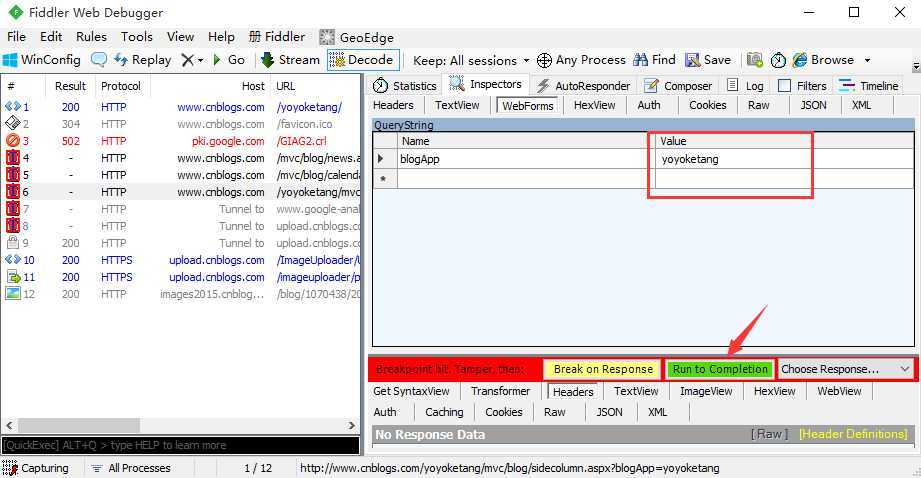Open the ImageView response tab
921x478 pixels.
tap(706, 391)
